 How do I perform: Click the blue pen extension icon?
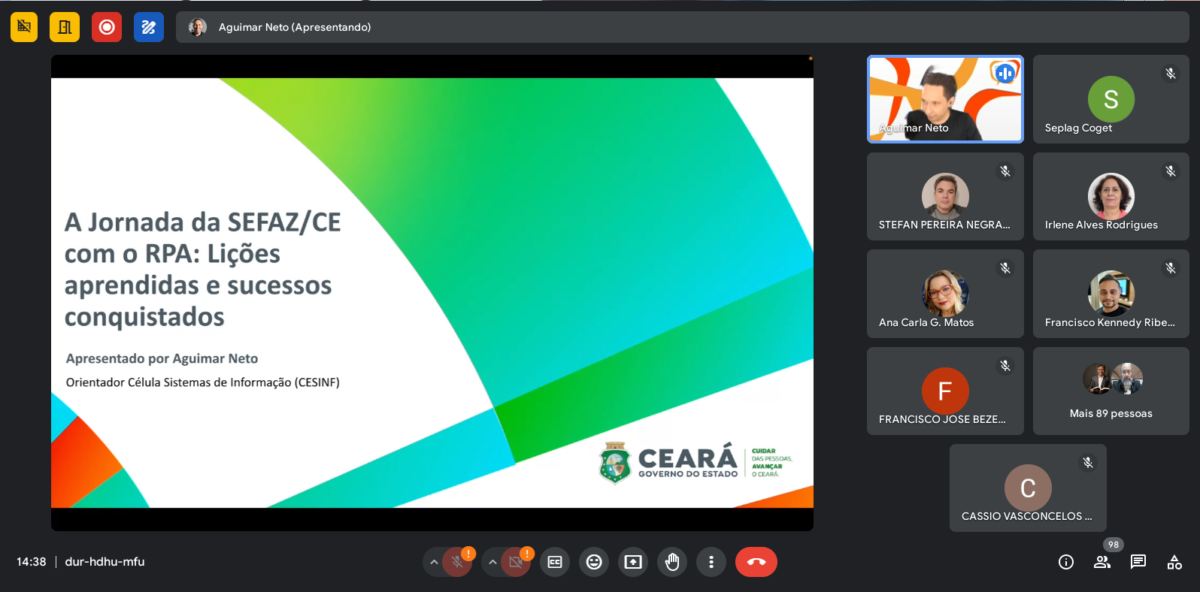(148, 27)
